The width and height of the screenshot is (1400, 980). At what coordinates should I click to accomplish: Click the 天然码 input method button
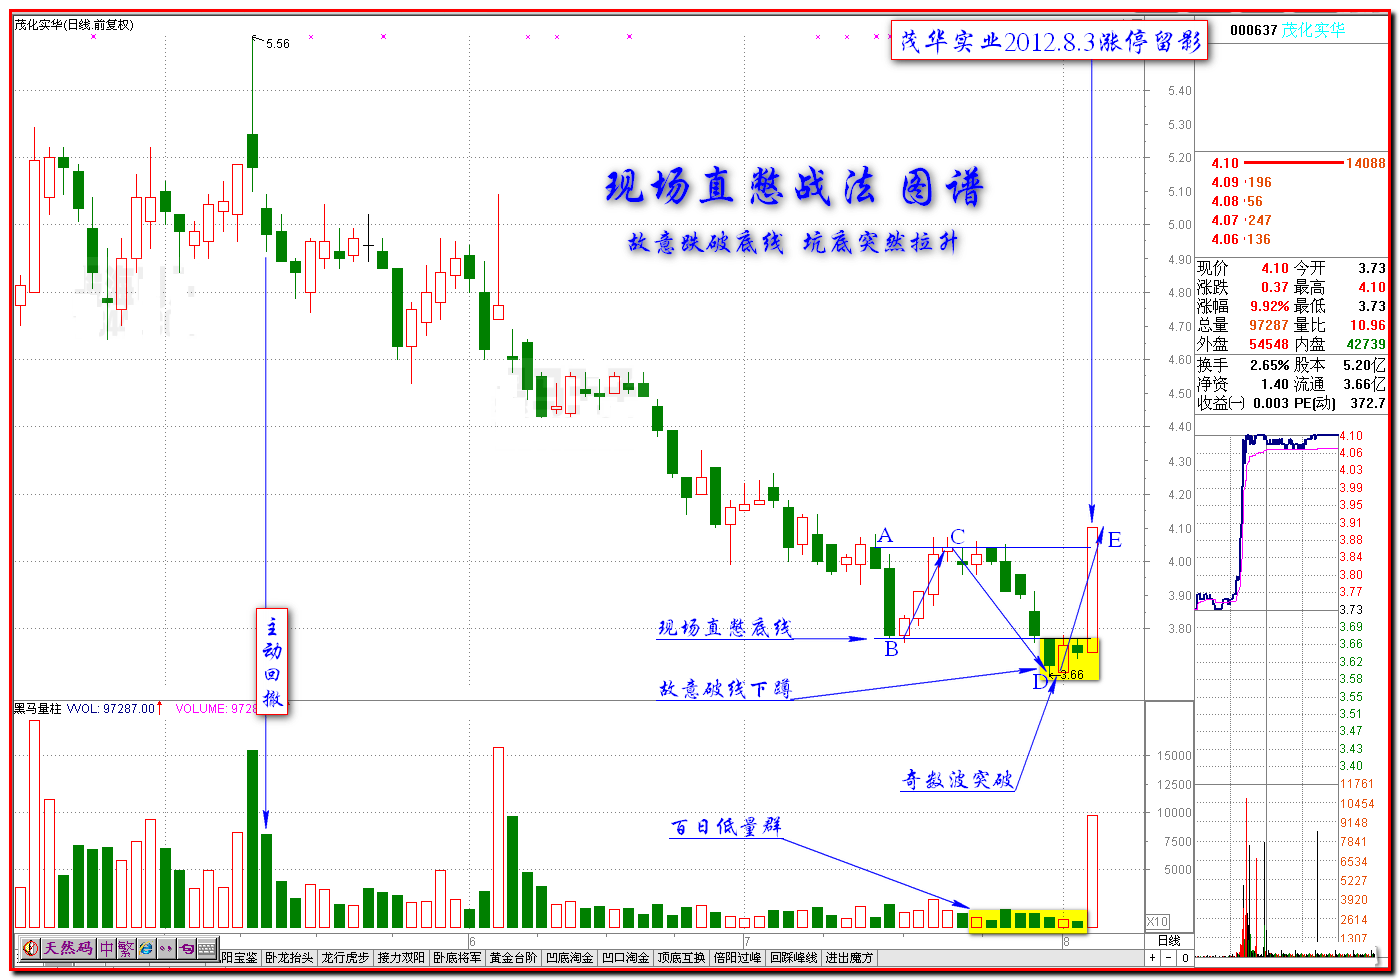(68, 948)
